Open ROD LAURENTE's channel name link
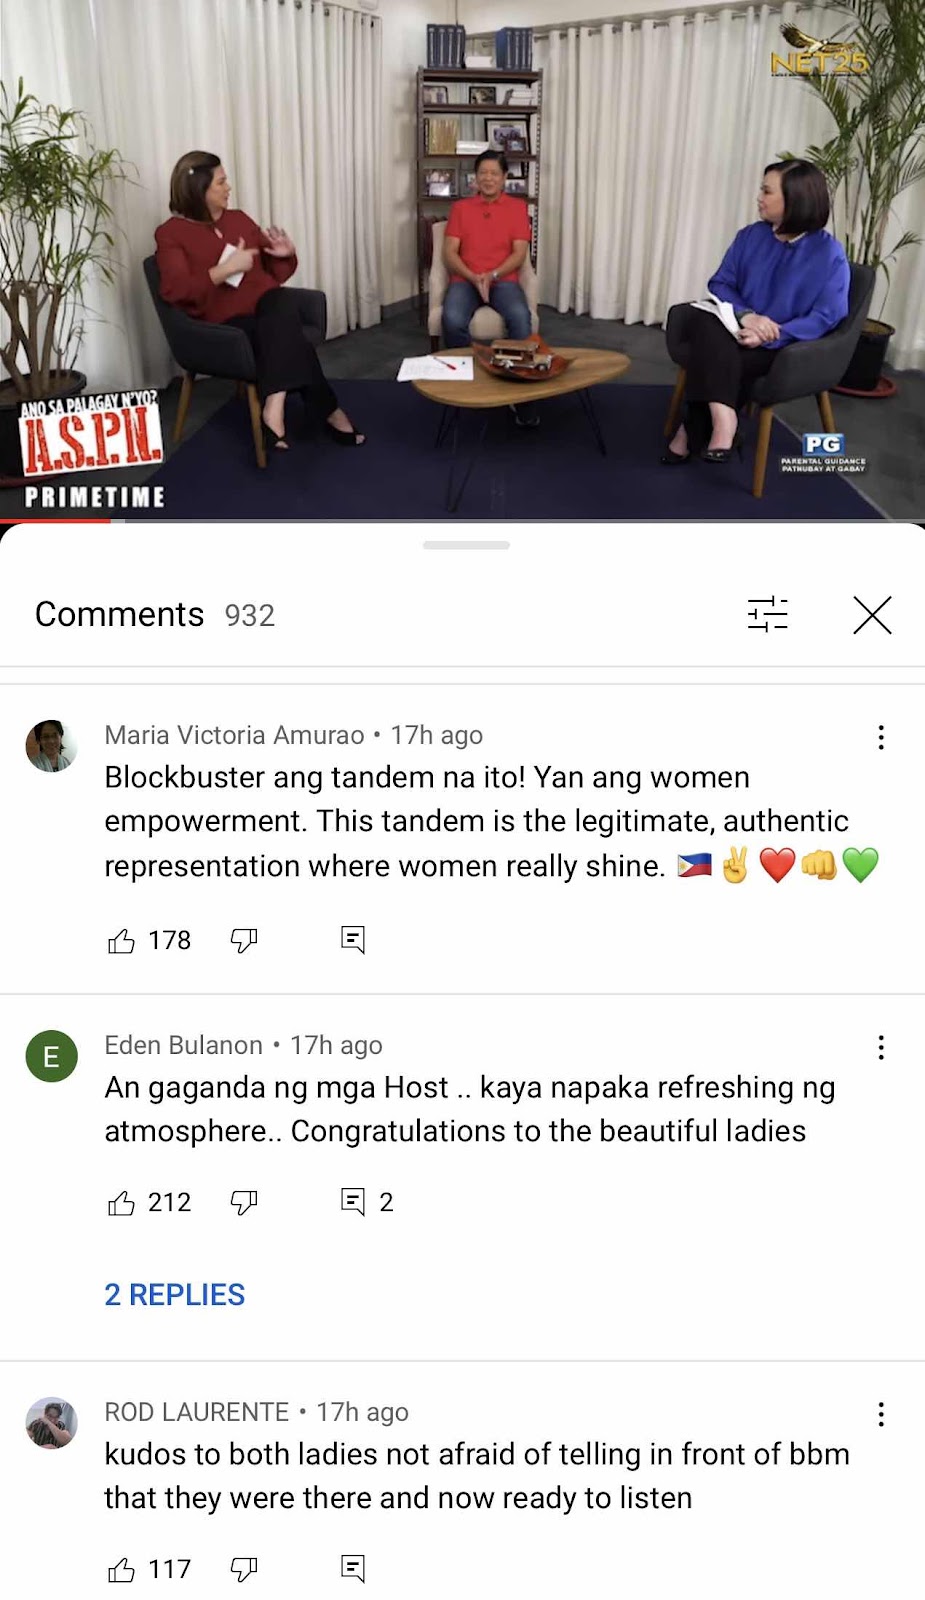This screenshot has width=925, height=1600. 197,1412
